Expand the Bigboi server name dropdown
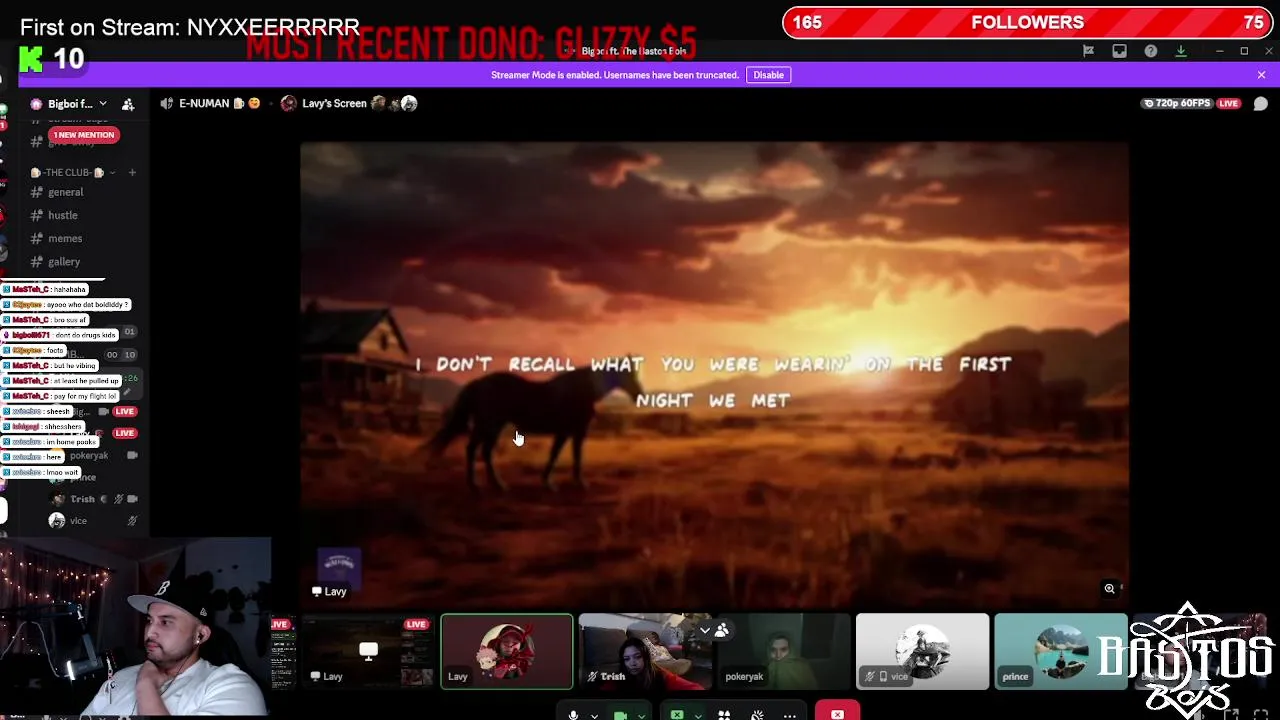Screen dimensions: 1280x720 (102, 104)
